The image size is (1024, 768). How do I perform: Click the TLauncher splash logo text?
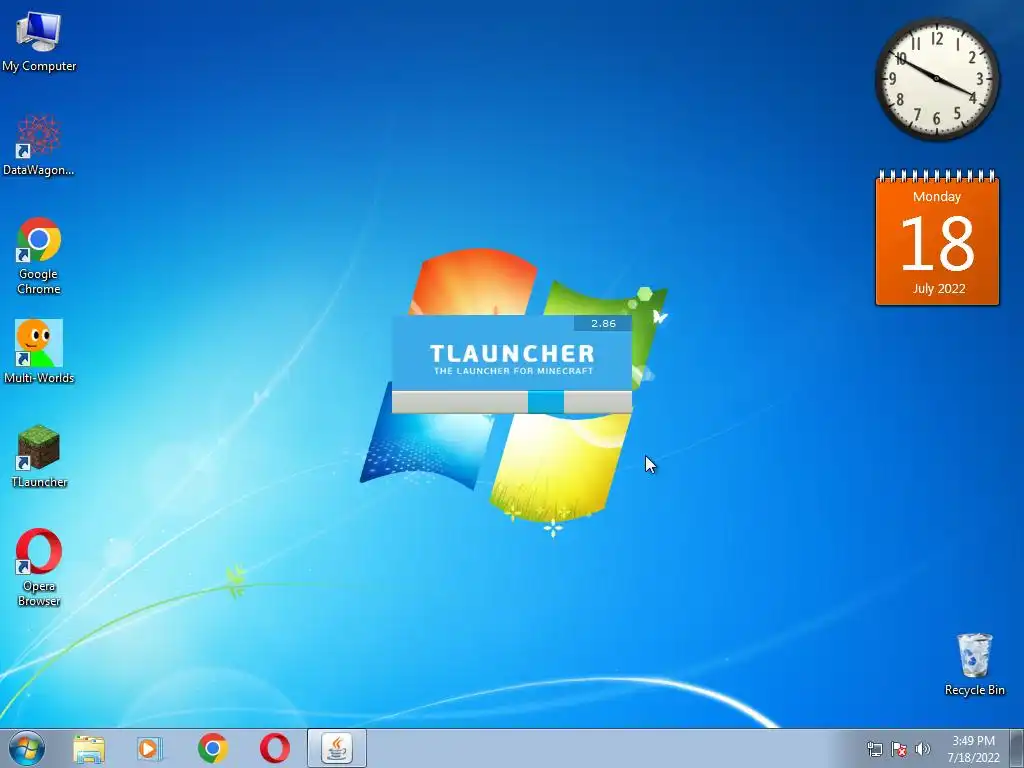click(x=513, y=359)
